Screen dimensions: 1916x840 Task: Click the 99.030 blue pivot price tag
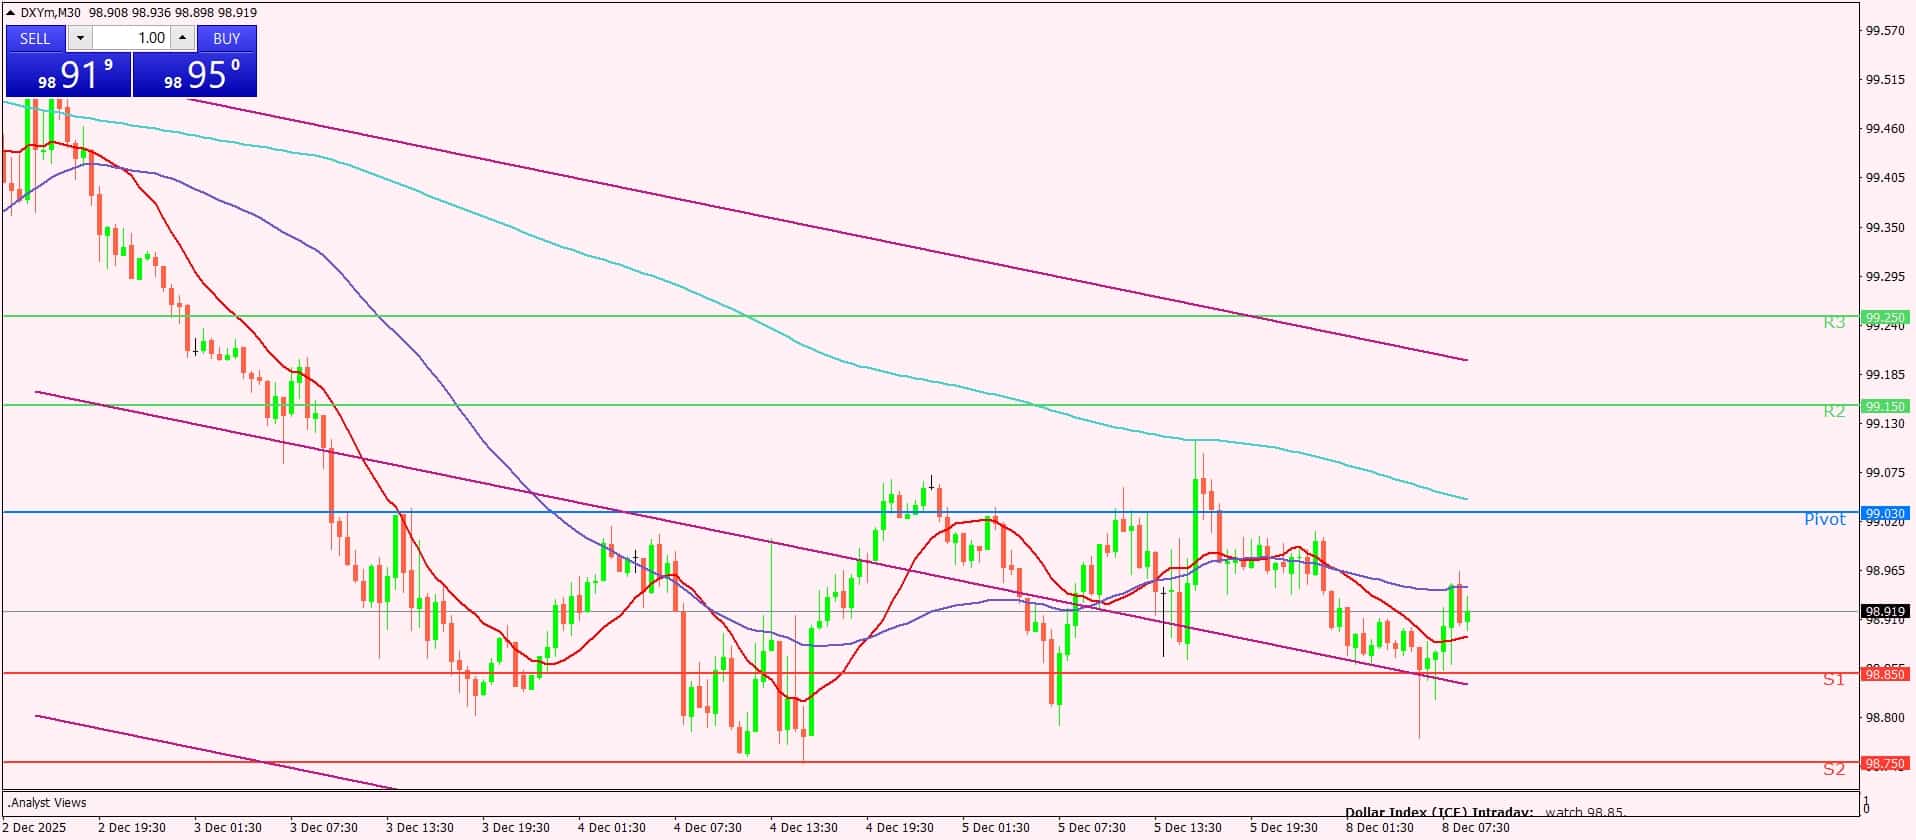pyautogui.click(x=1885, y=514)
